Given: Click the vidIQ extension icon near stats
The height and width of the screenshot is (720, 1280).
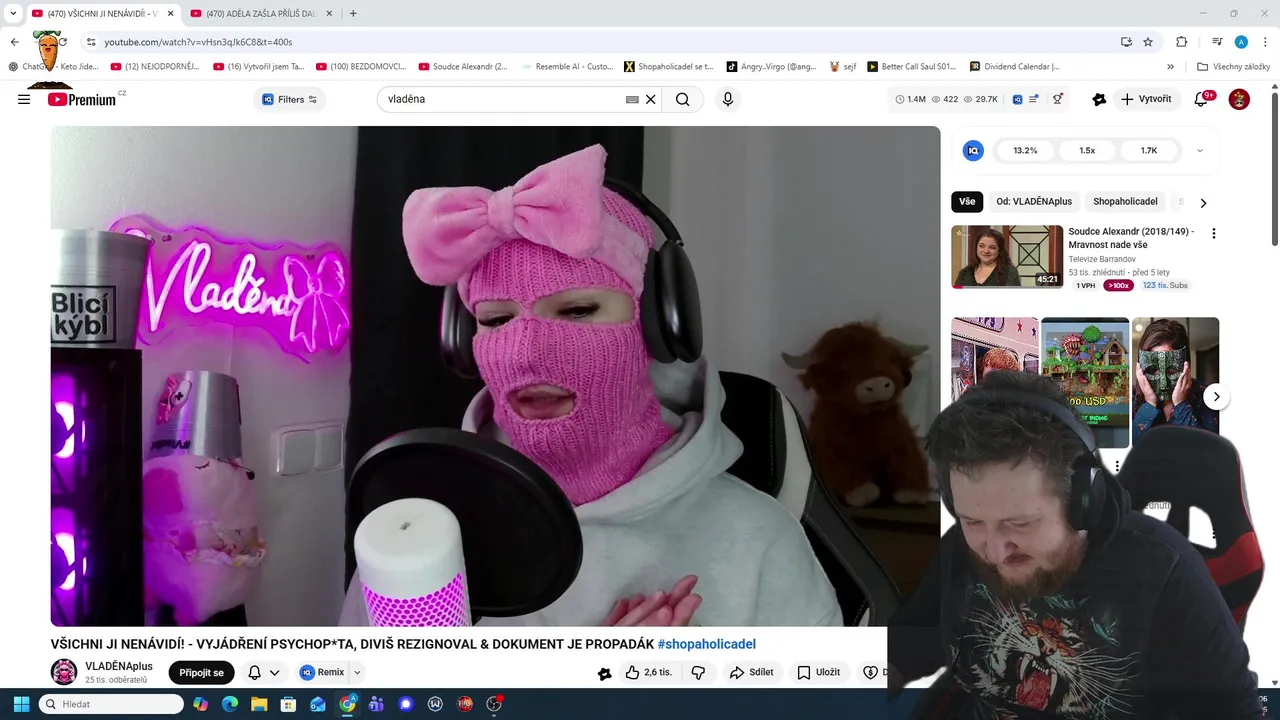Looking at the screenshot, I should 1018,99.
